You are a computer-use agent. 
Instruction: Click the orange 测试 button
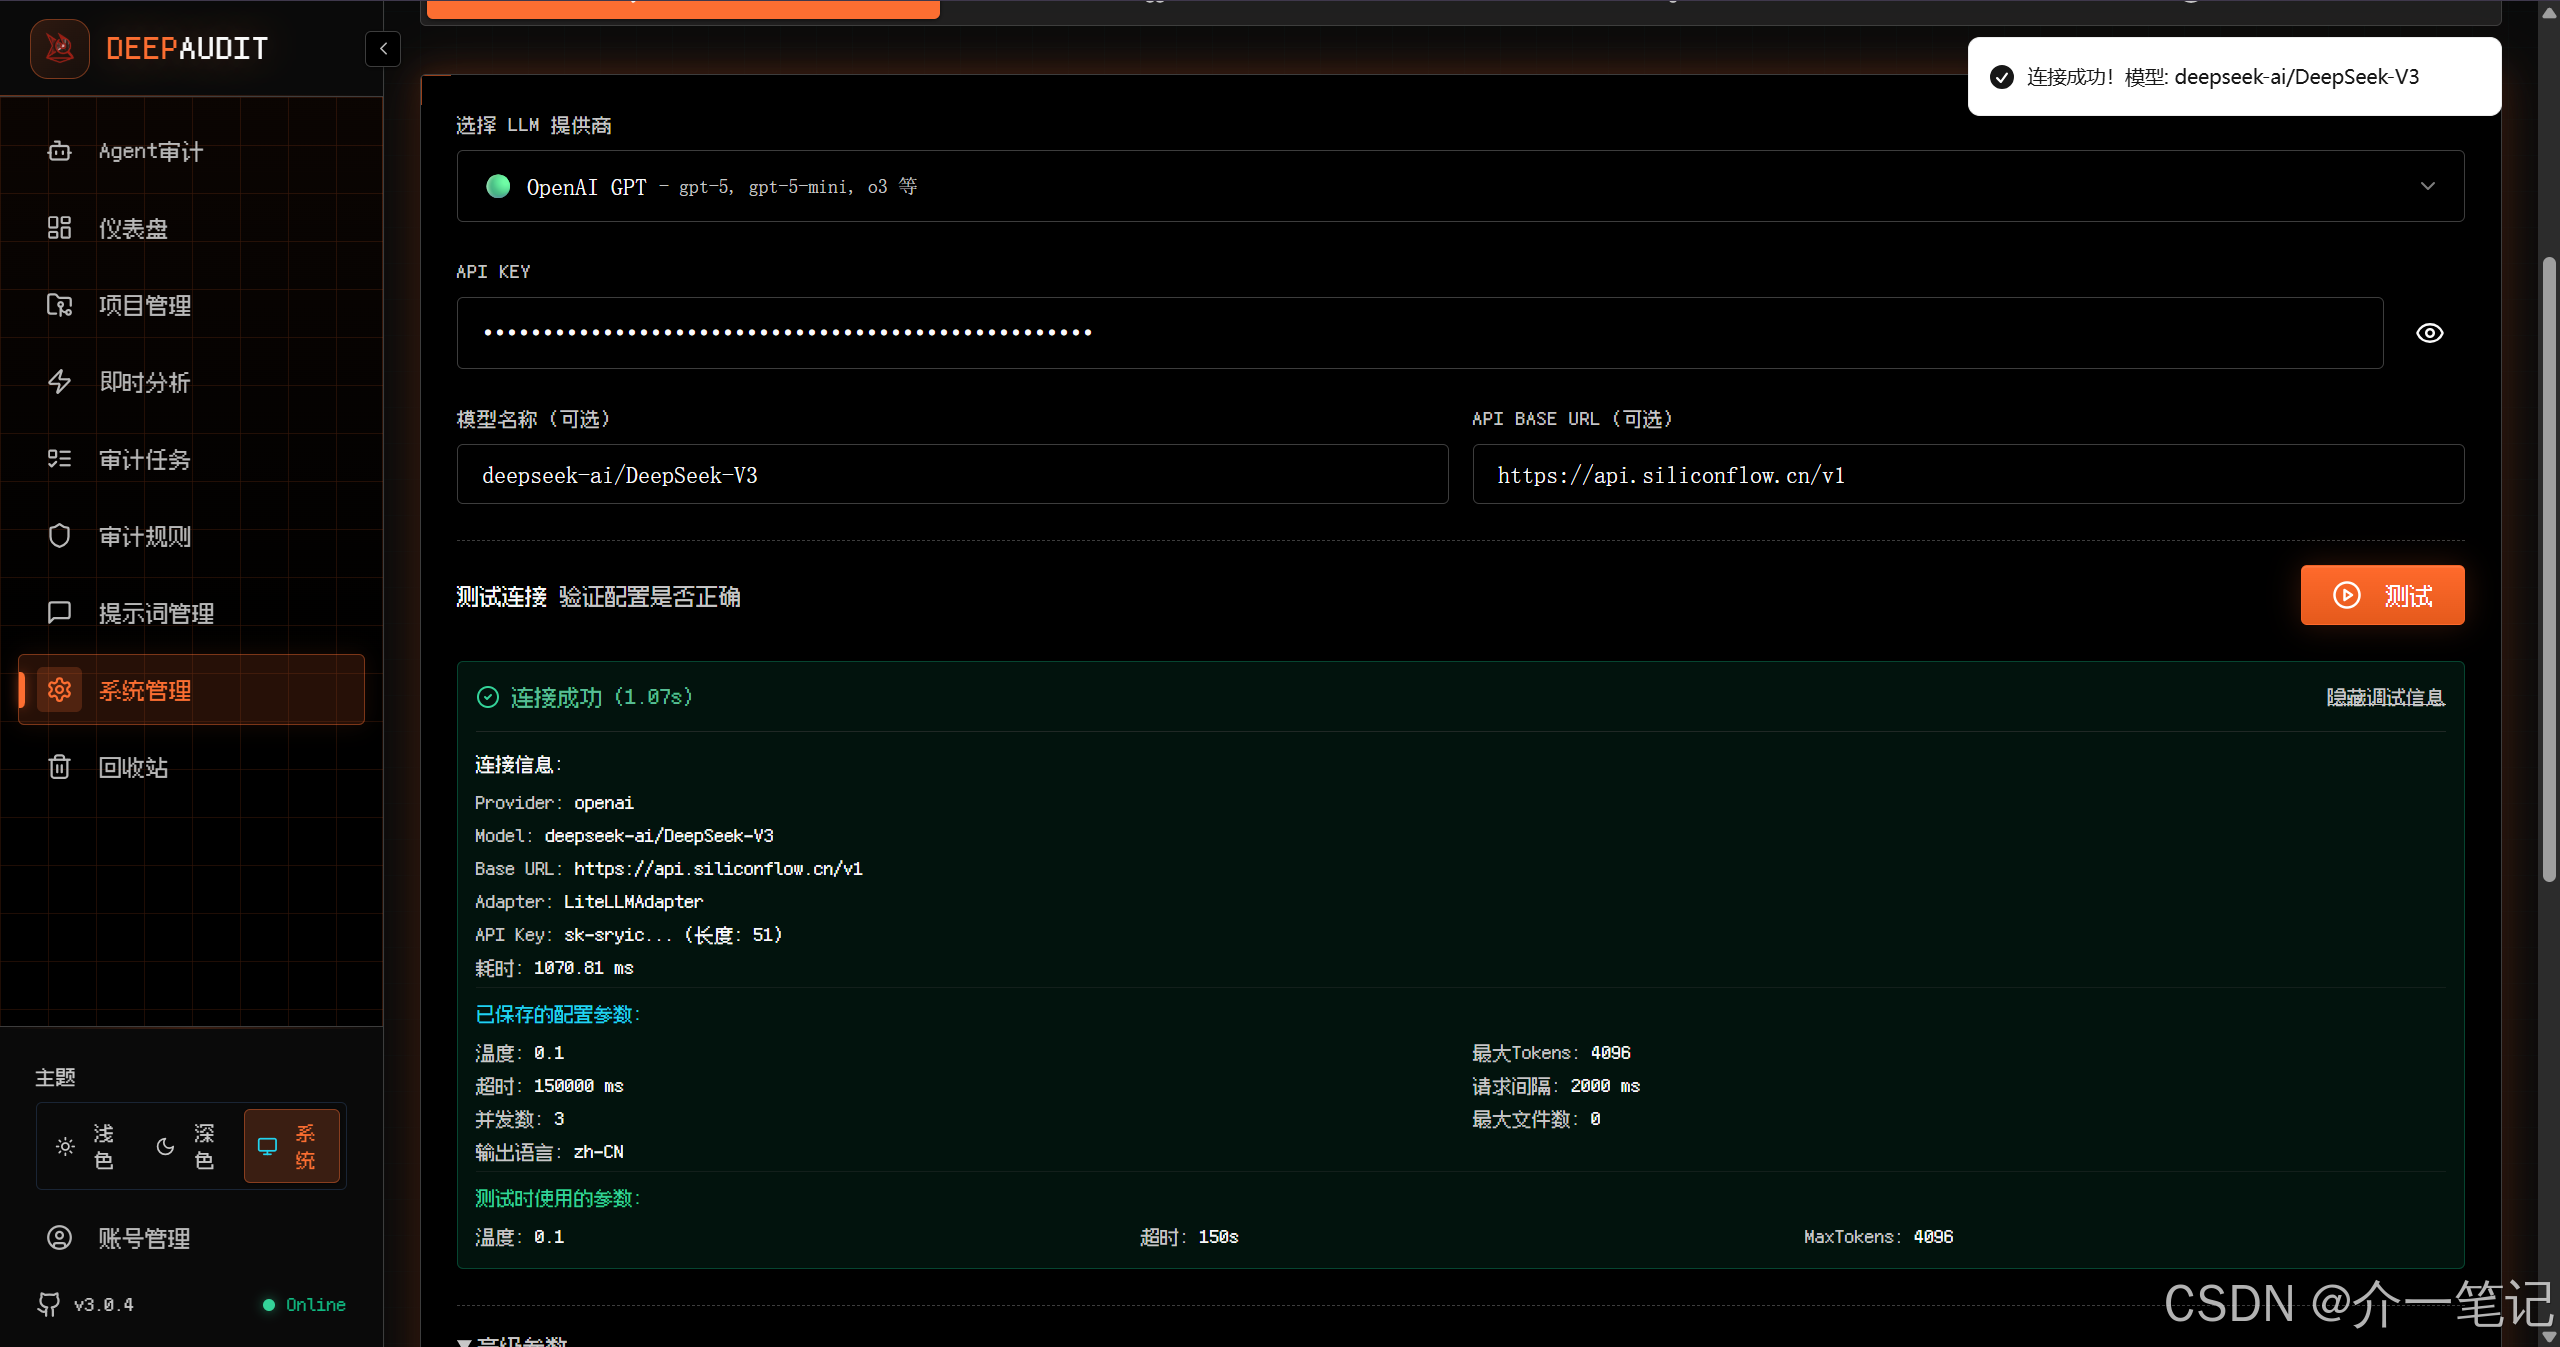[2382, 595]
